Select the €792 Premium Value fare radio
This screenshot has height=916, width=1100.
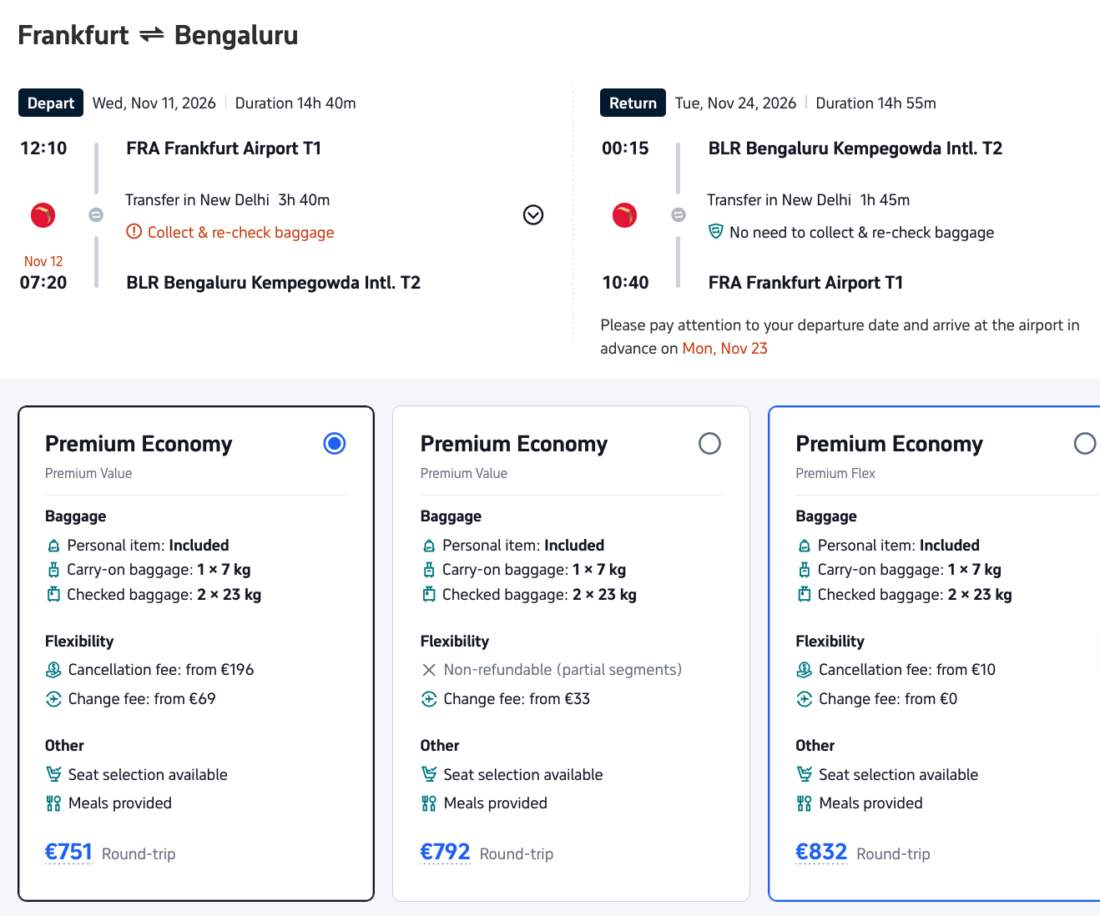[710, 443]
